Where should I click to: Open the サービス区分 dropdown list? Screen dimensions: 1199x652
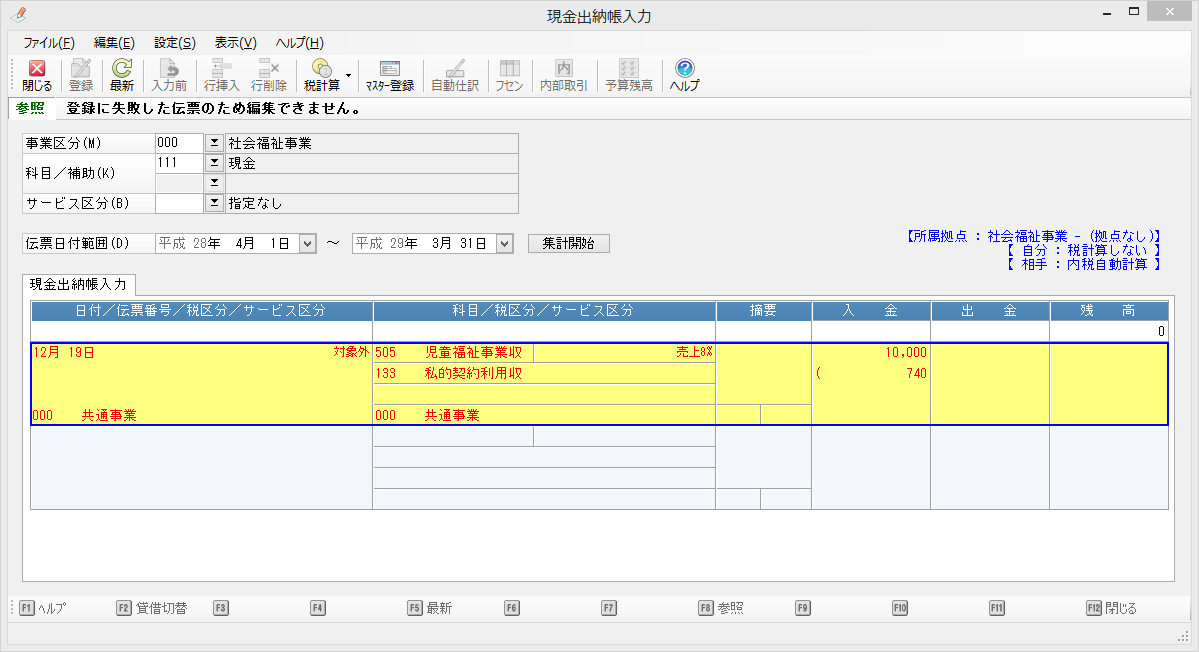click(x=213, y=204)
